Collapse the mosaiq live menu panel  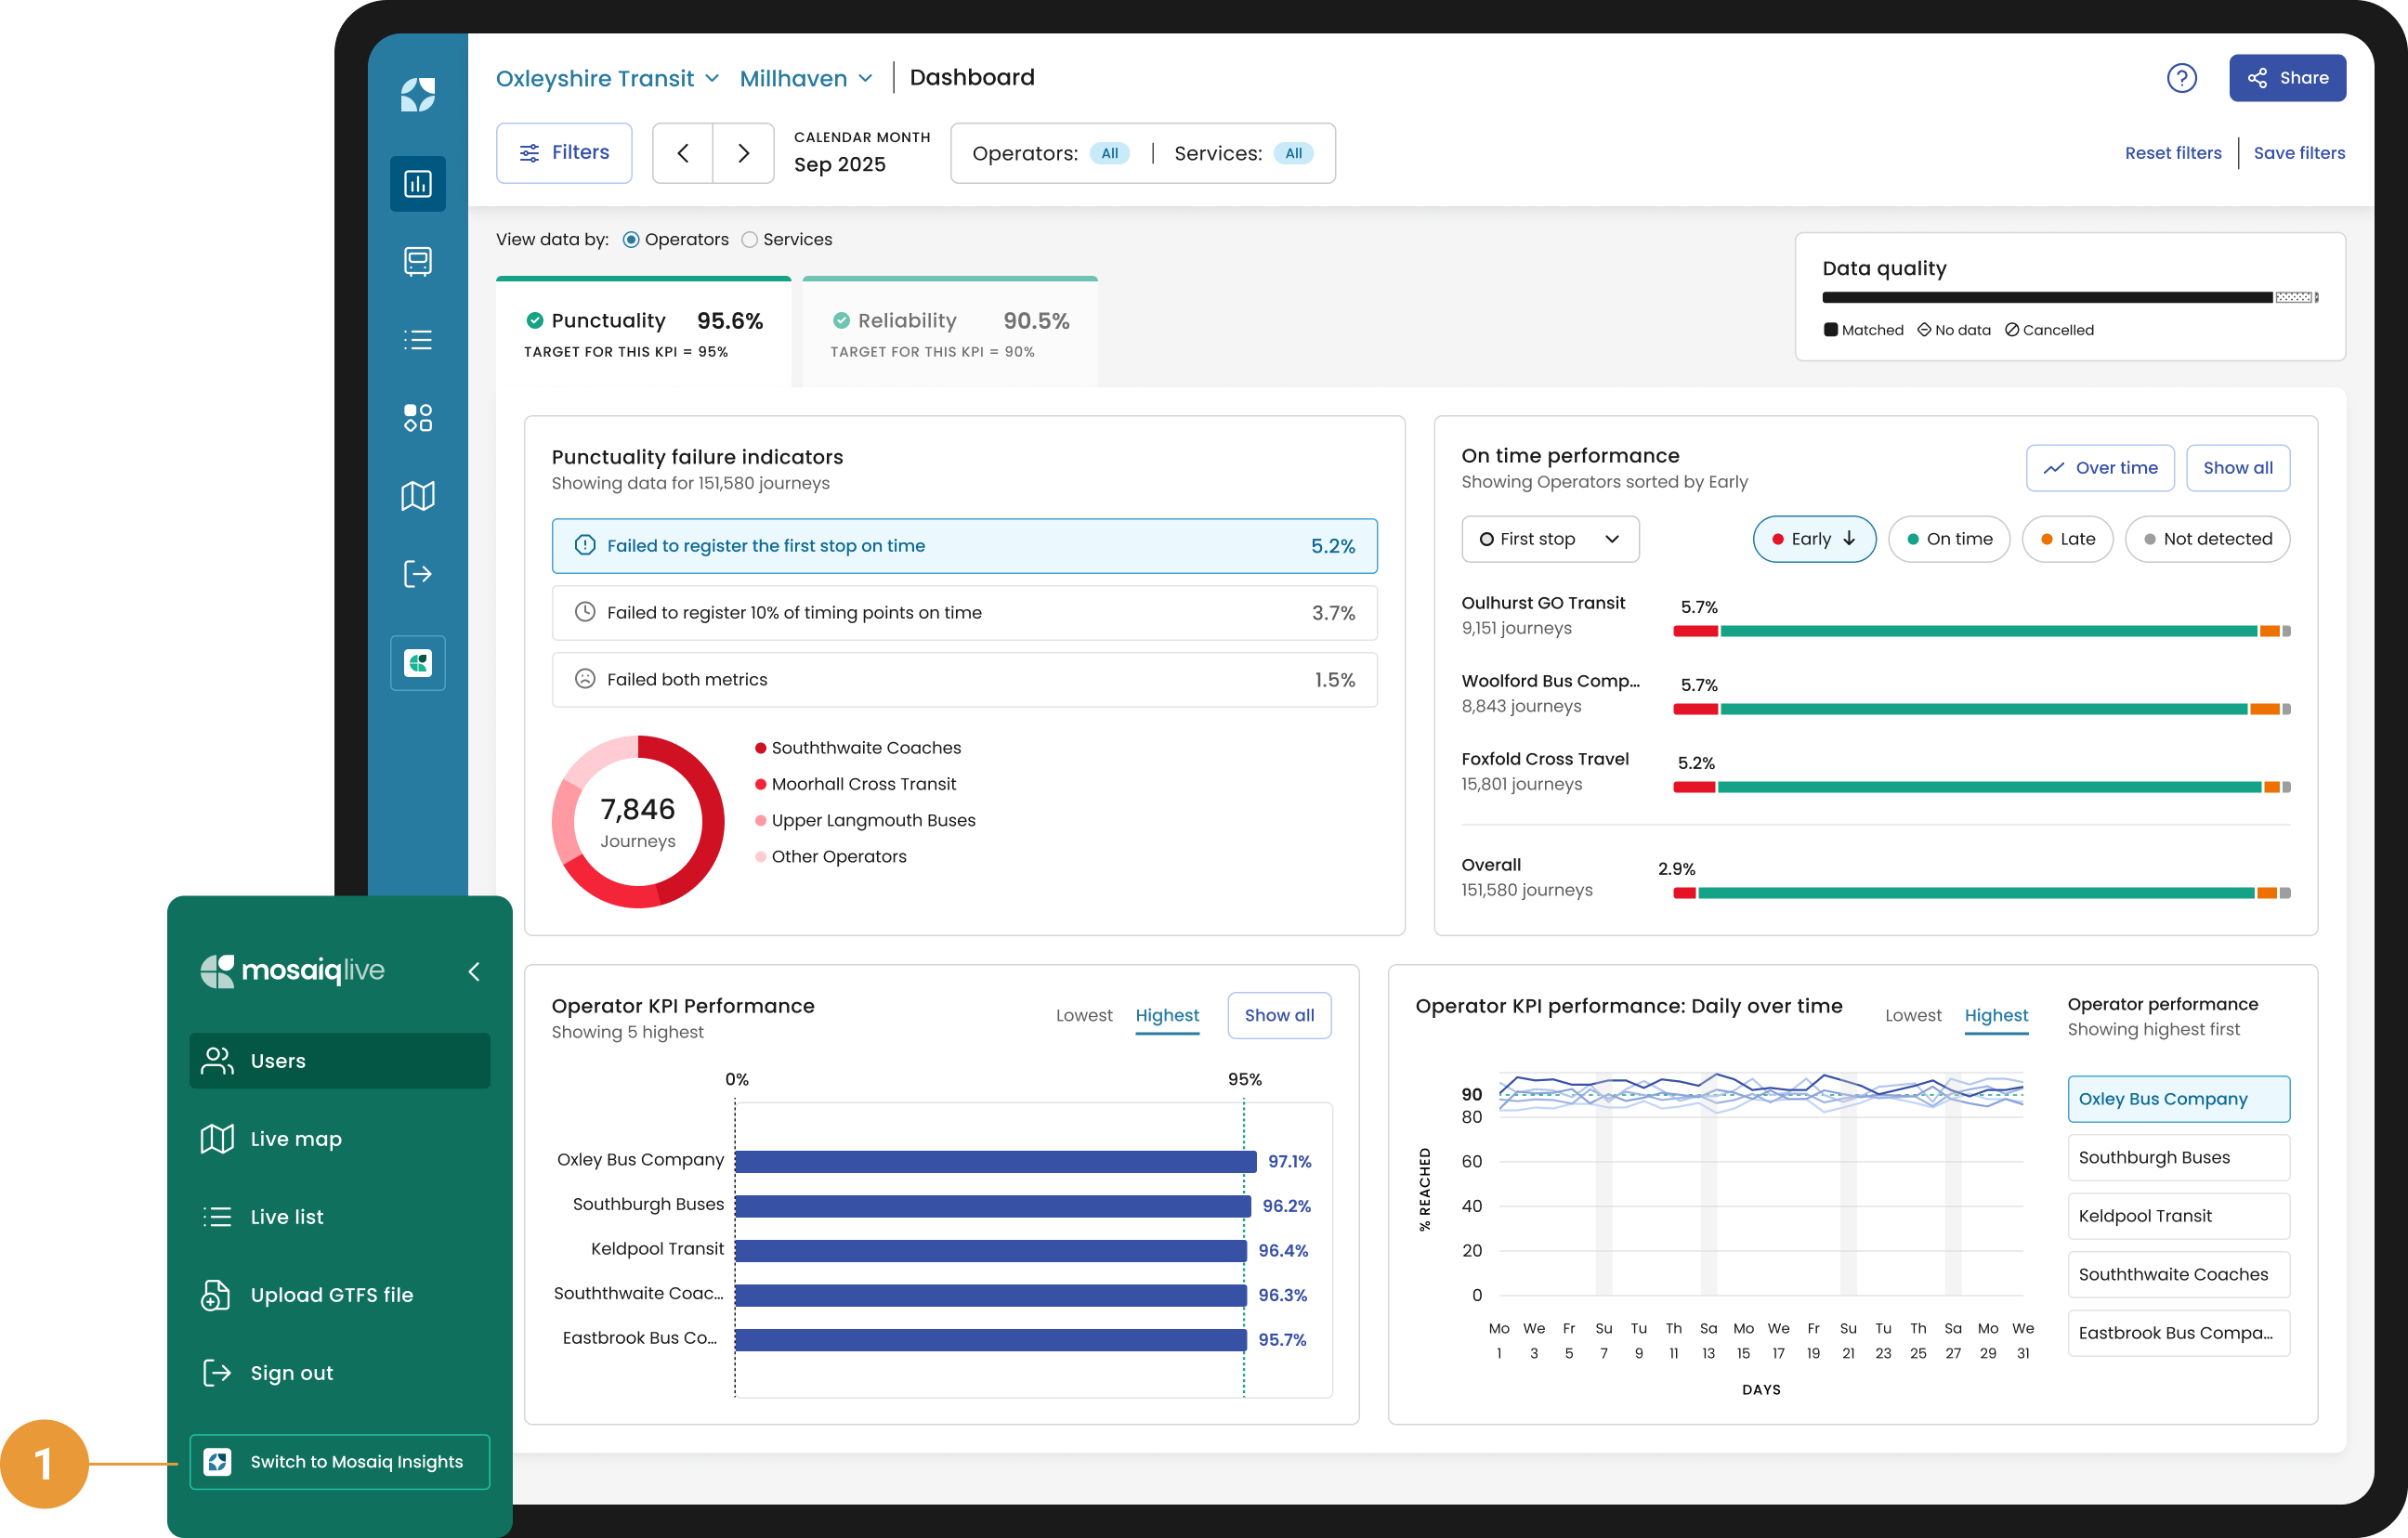point(474,971)
